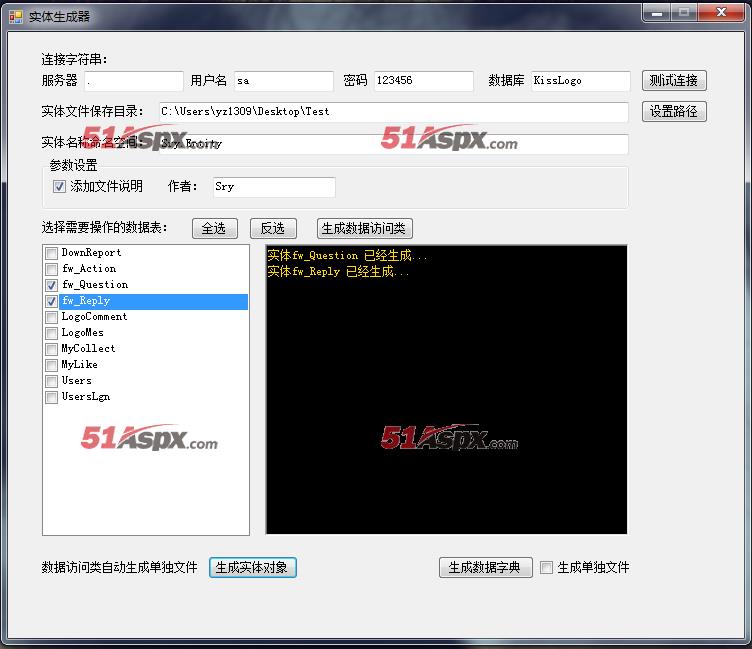The height and width of the screenshot is (649, 752).
Task: Check the MyLike table checkbox
Action: tap(51, 365)
